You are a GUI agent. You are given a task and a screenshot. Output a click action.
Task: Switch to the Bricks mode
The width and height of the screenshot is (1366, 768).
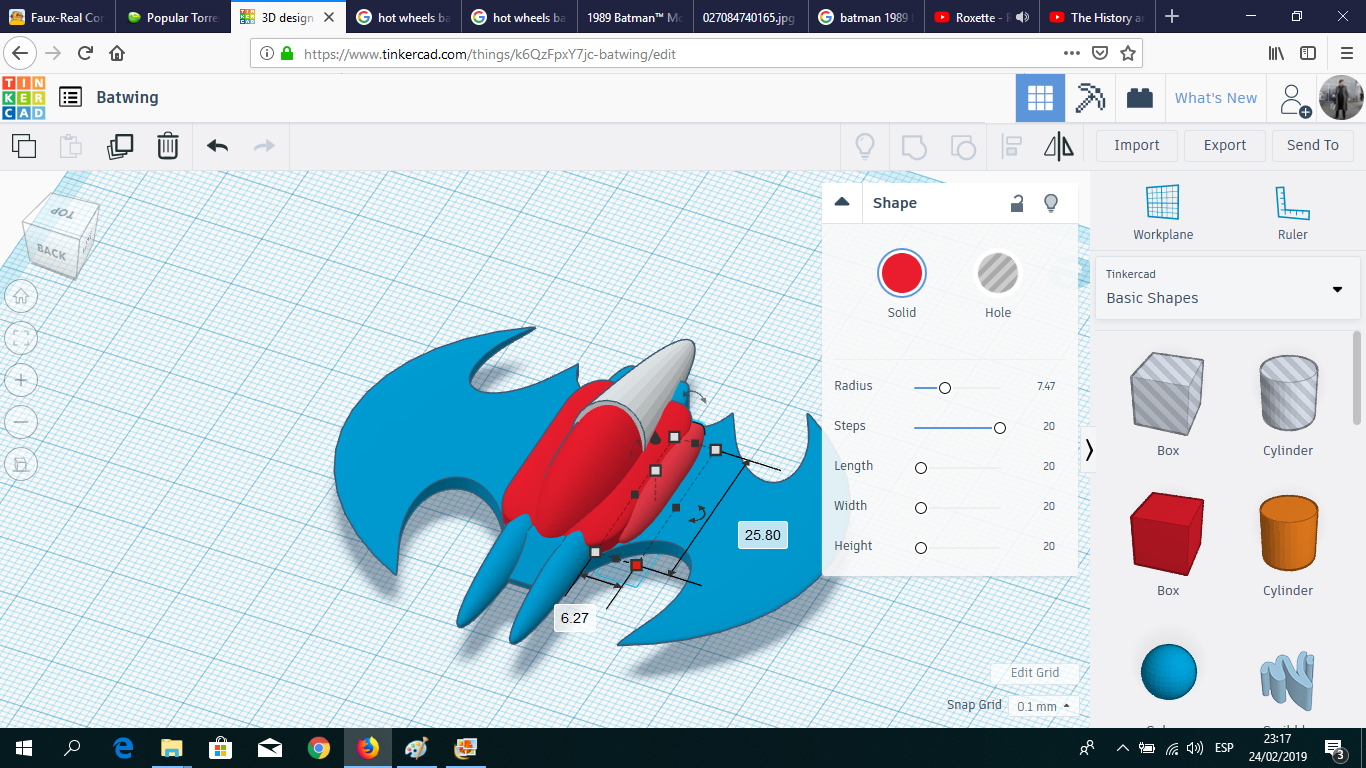point(1139,98)
